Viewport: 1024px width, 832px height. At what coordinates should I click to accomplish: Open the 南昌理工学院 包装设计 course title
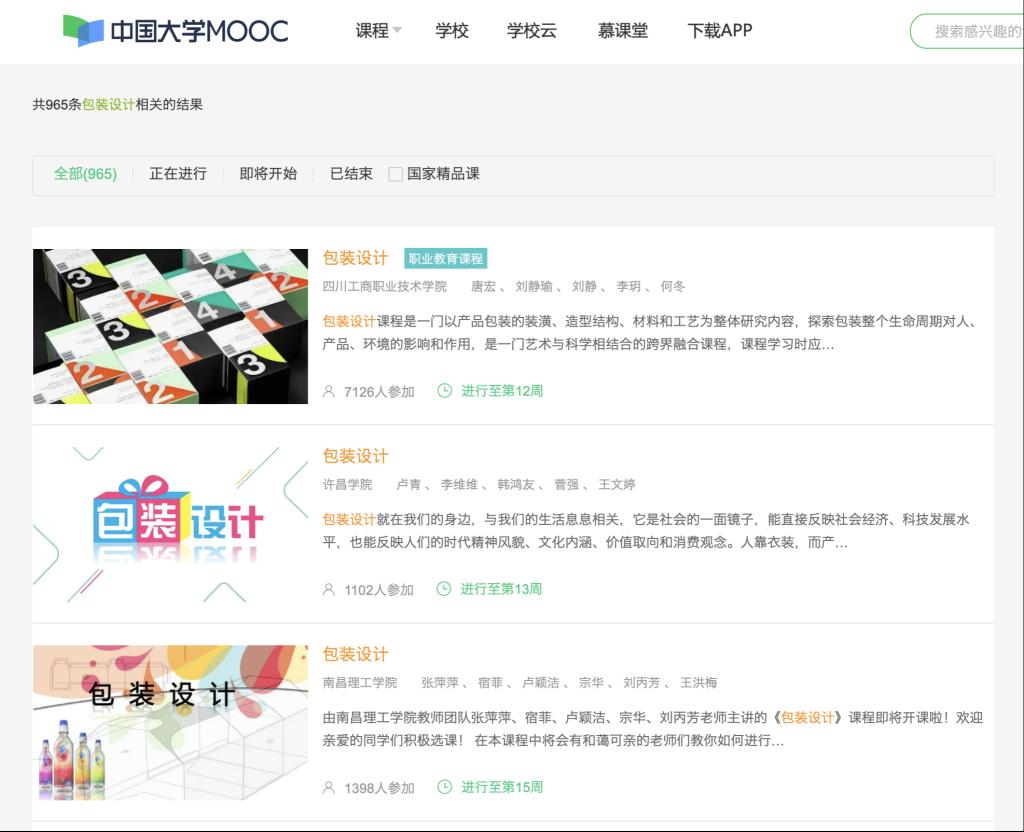(x=355, y=654)
